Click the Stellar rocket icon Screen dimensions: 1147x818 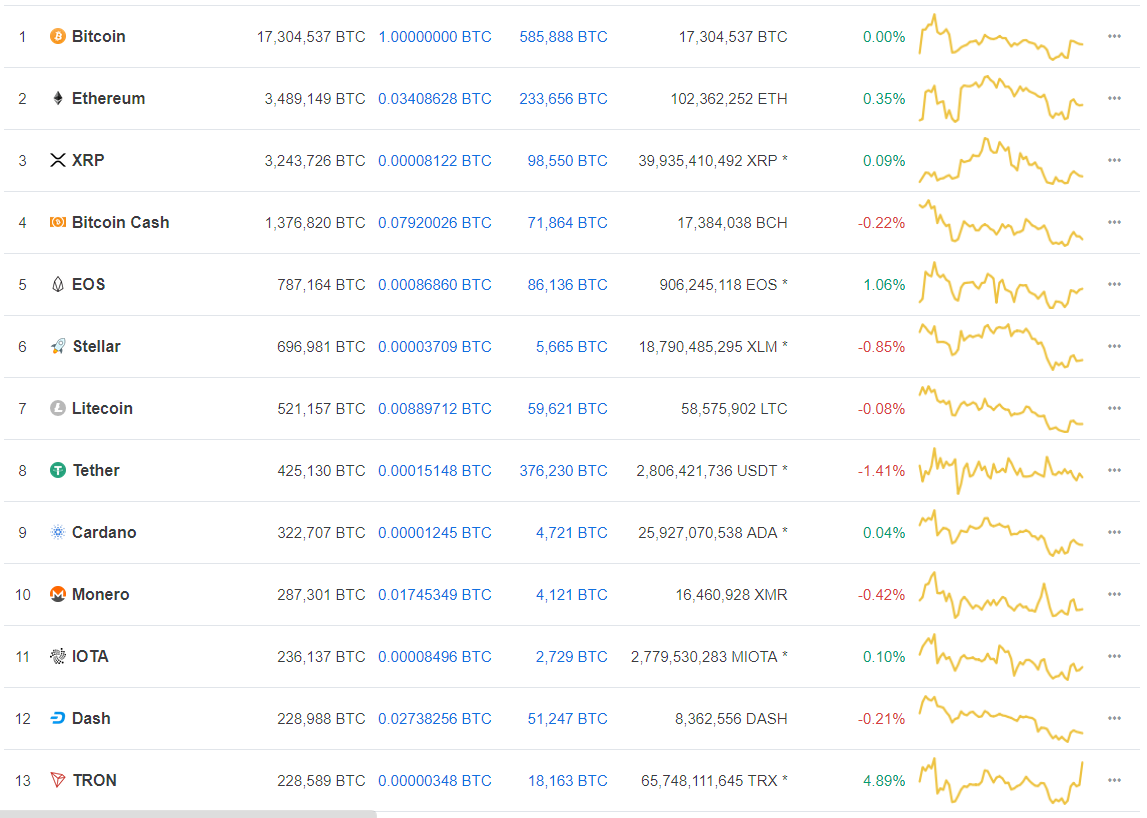(x=58, y=347)
